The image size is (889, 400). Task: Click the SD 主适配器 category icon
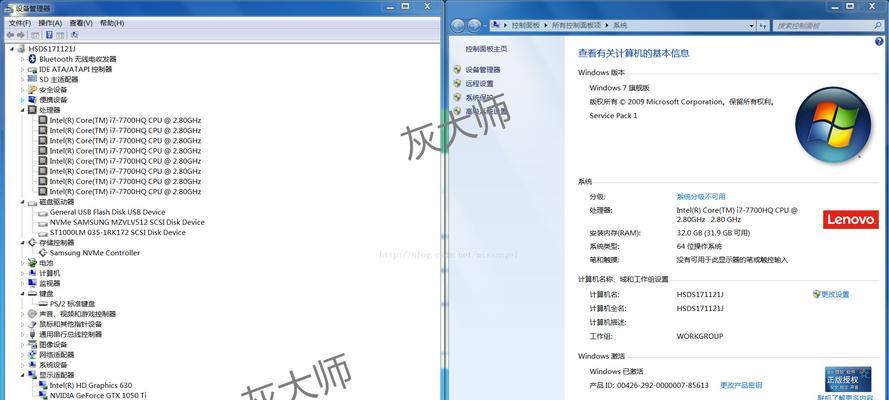[32, 79]
